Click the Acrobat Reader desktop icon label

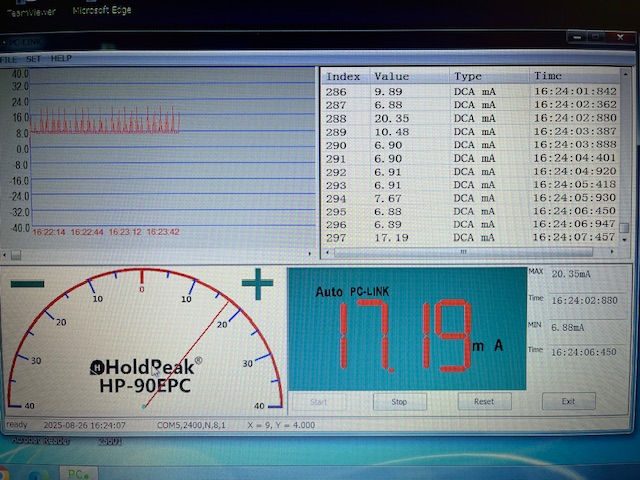point(40,440)
